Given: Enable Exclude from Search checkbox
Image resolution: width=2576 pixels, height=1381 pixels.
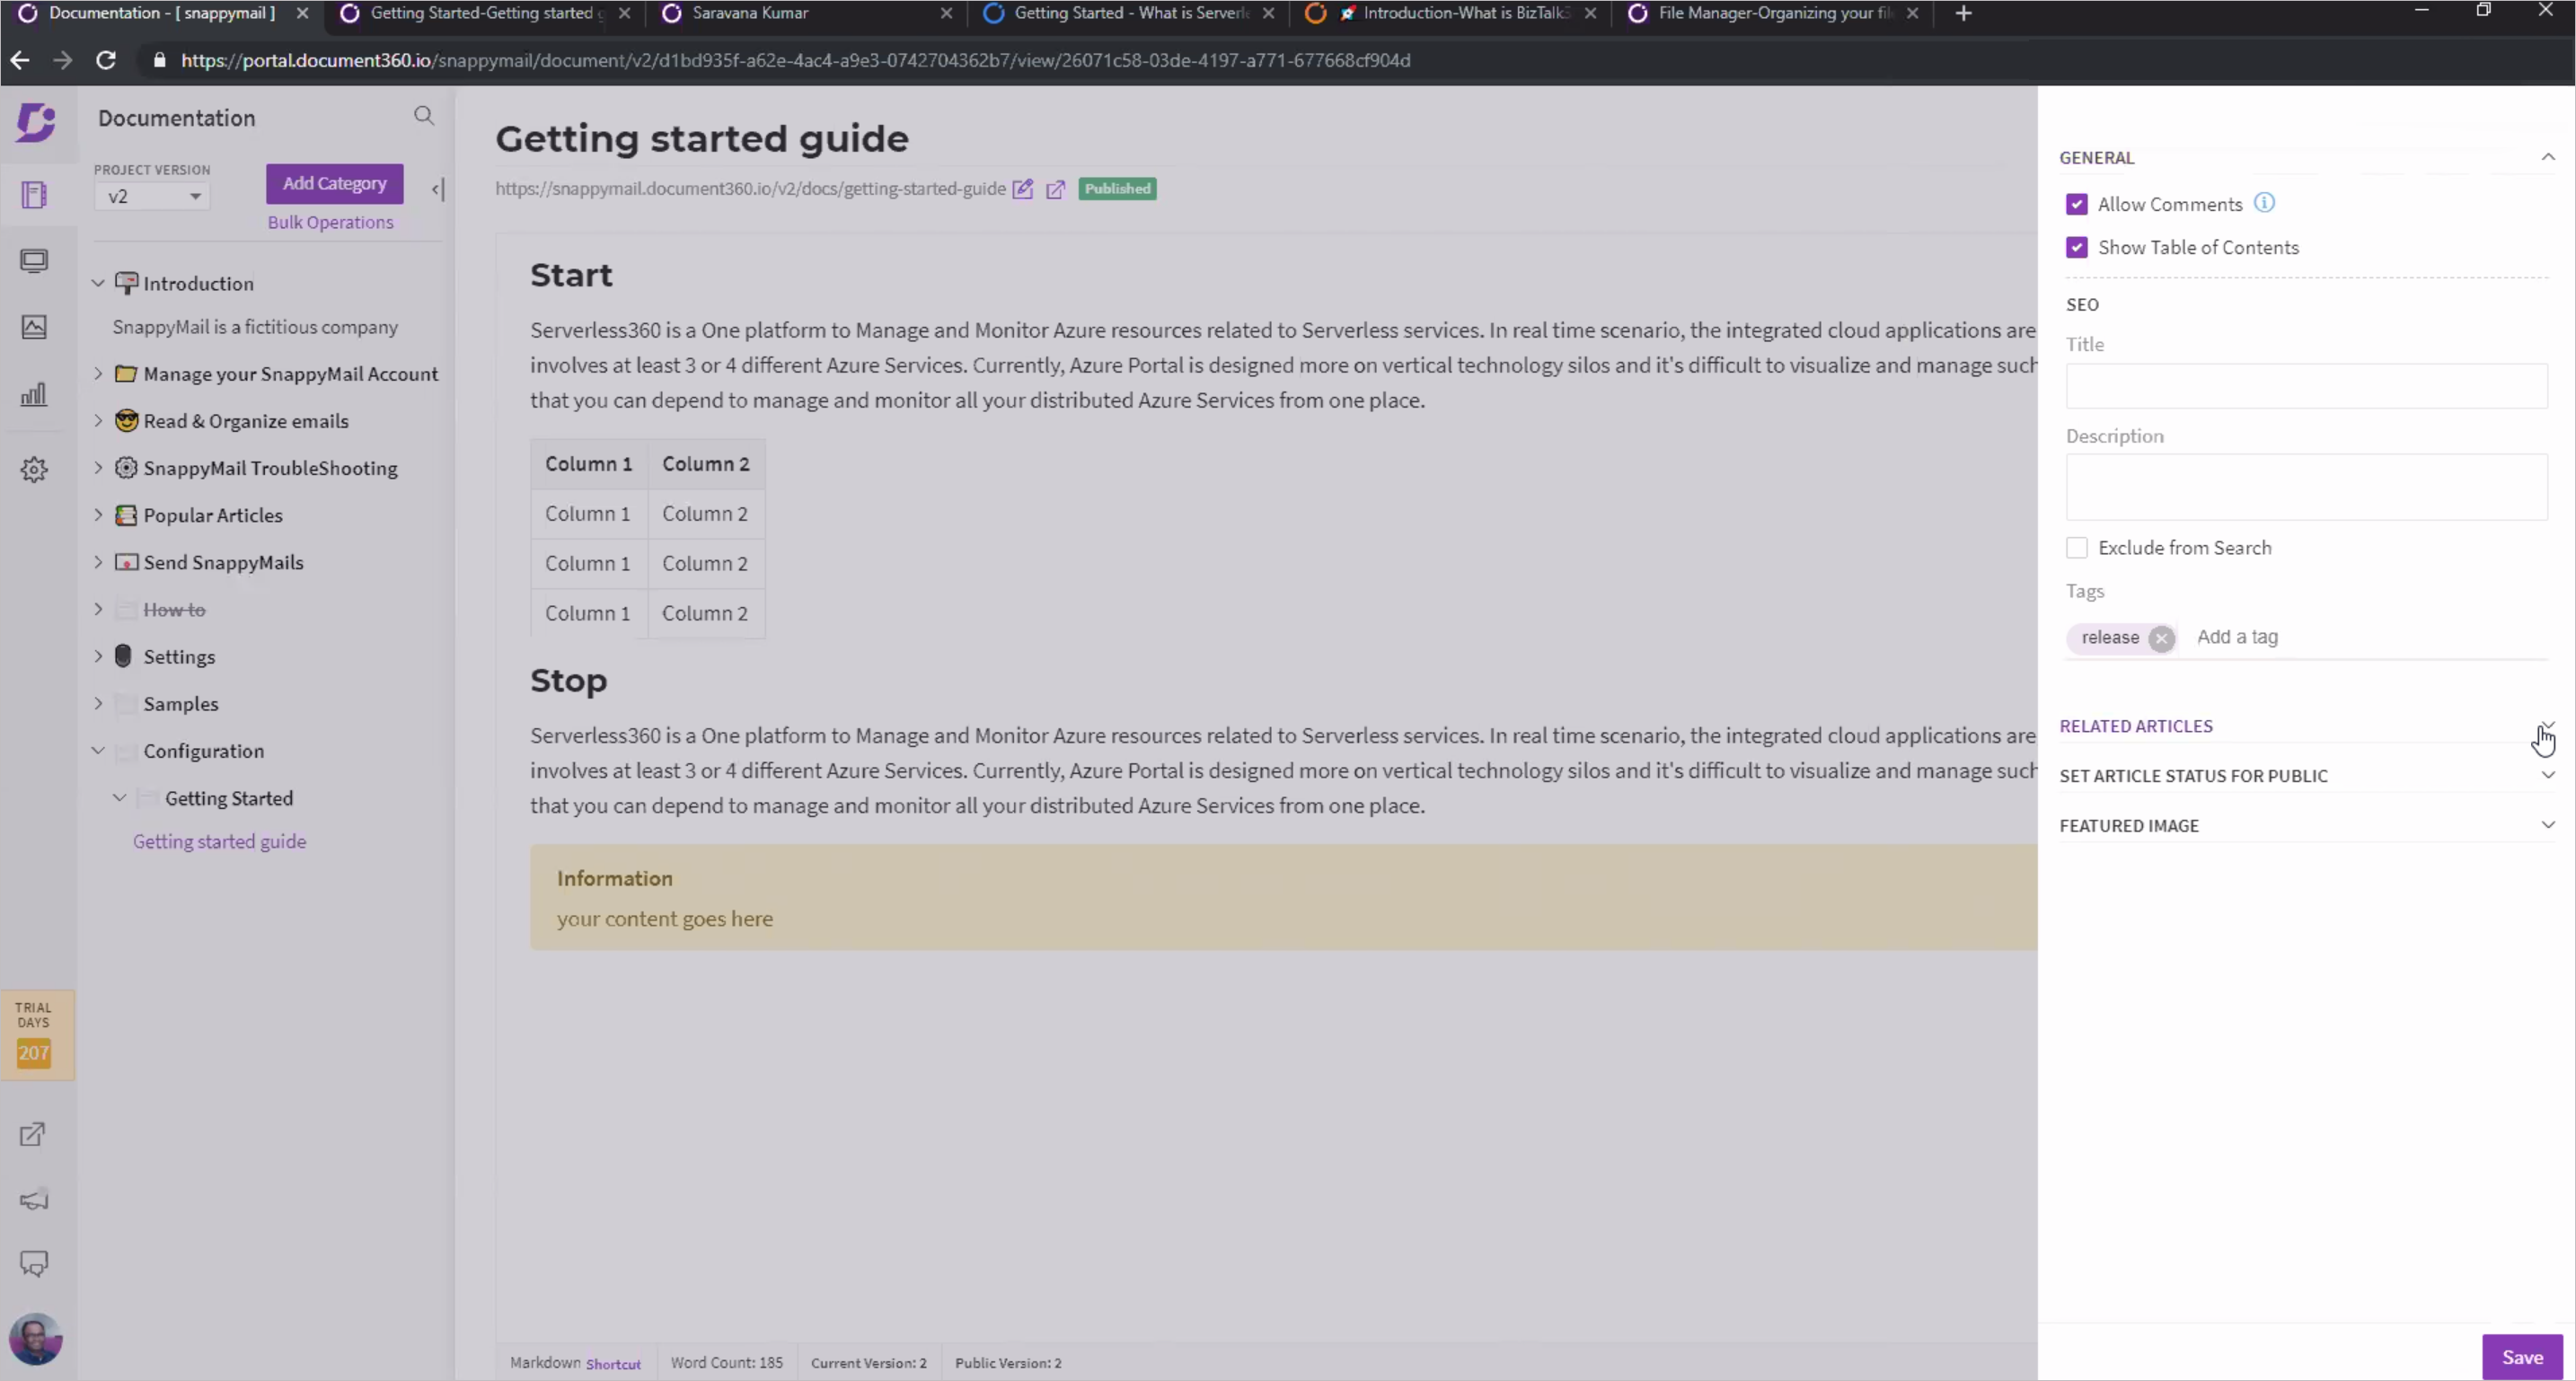Looking at the screenshot, I should click(2077, 548).
